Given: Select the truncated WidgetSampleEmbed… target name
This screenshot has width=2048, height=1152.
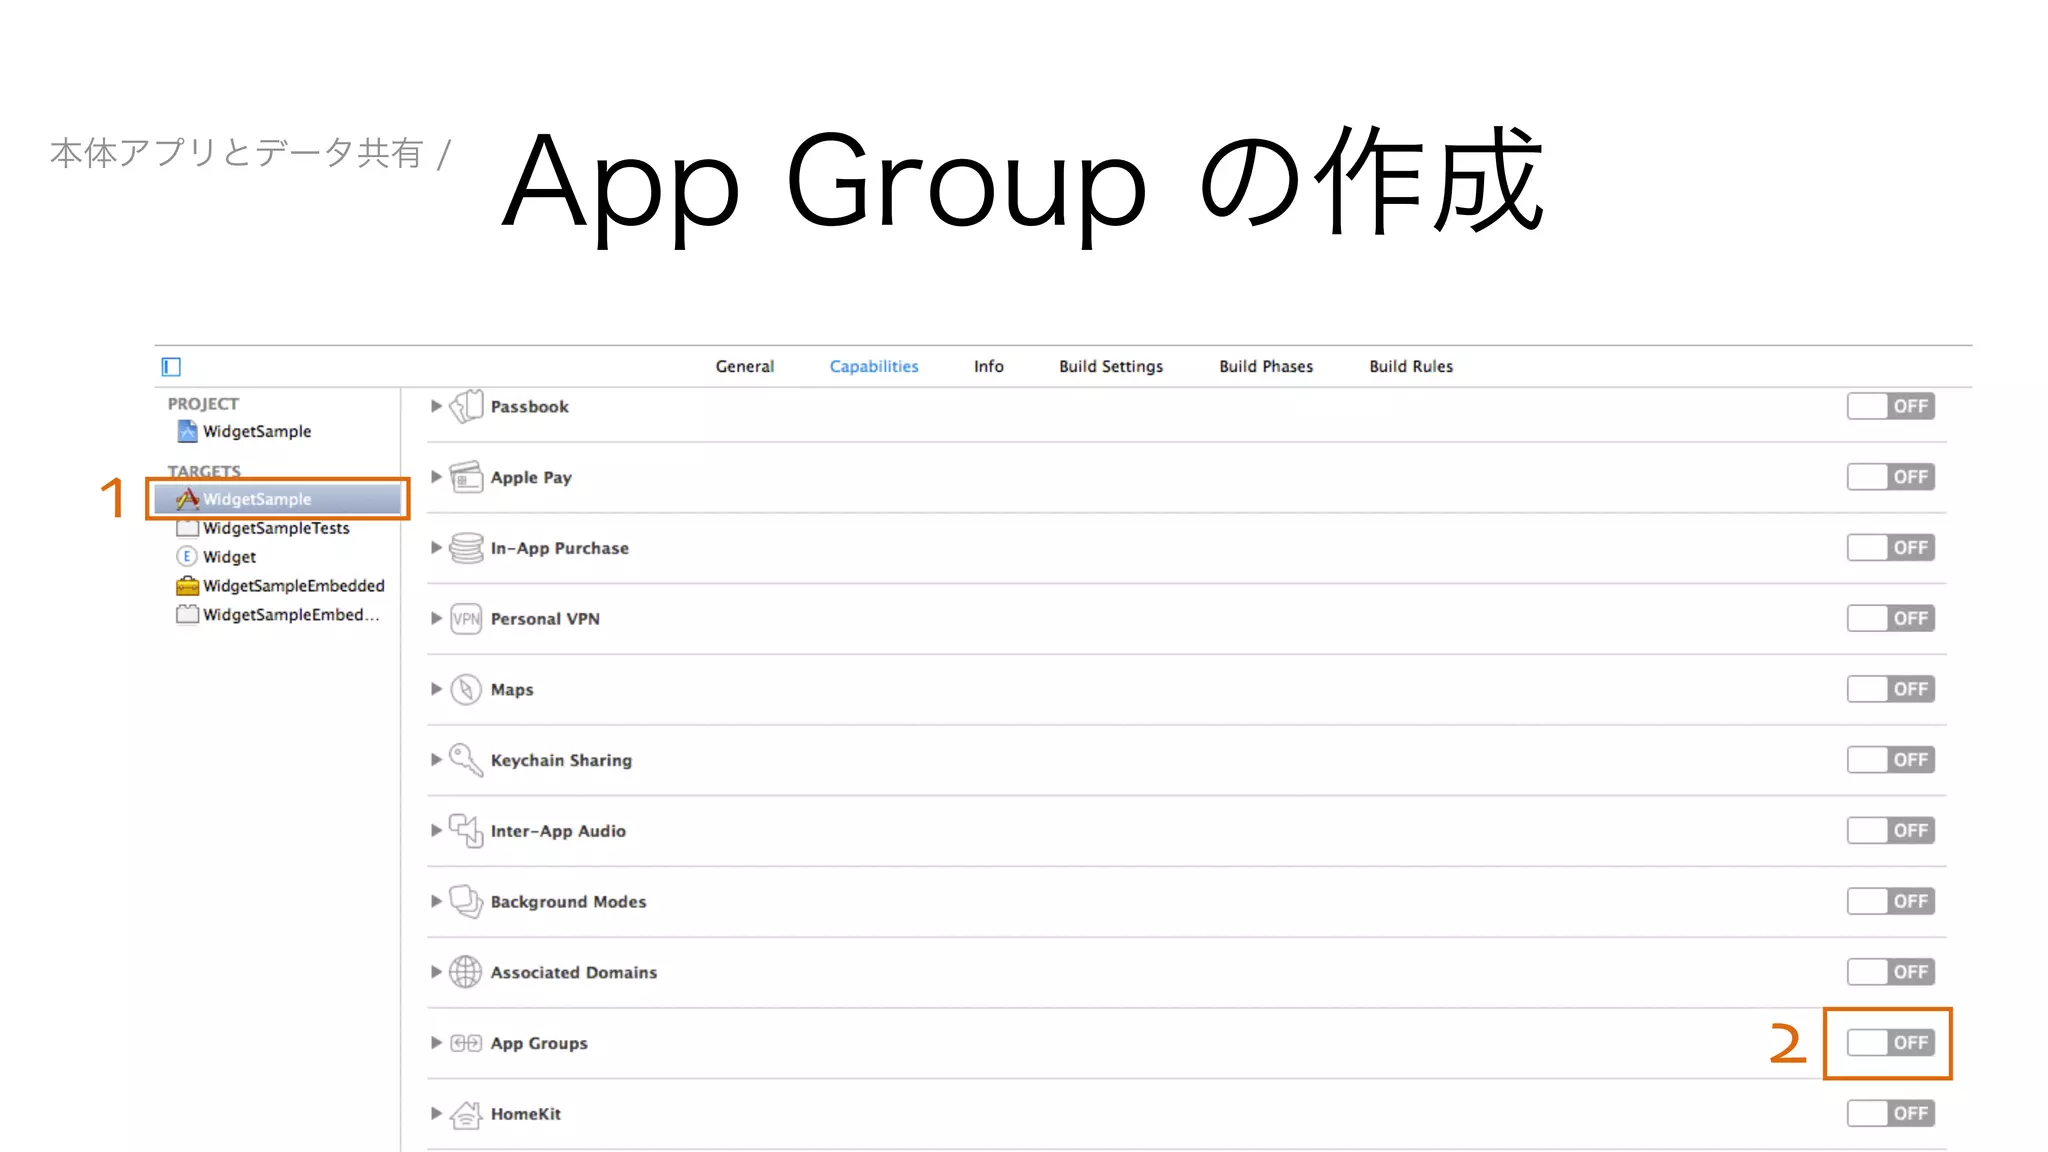Looking at the screenshot, I should click(291, 615).
